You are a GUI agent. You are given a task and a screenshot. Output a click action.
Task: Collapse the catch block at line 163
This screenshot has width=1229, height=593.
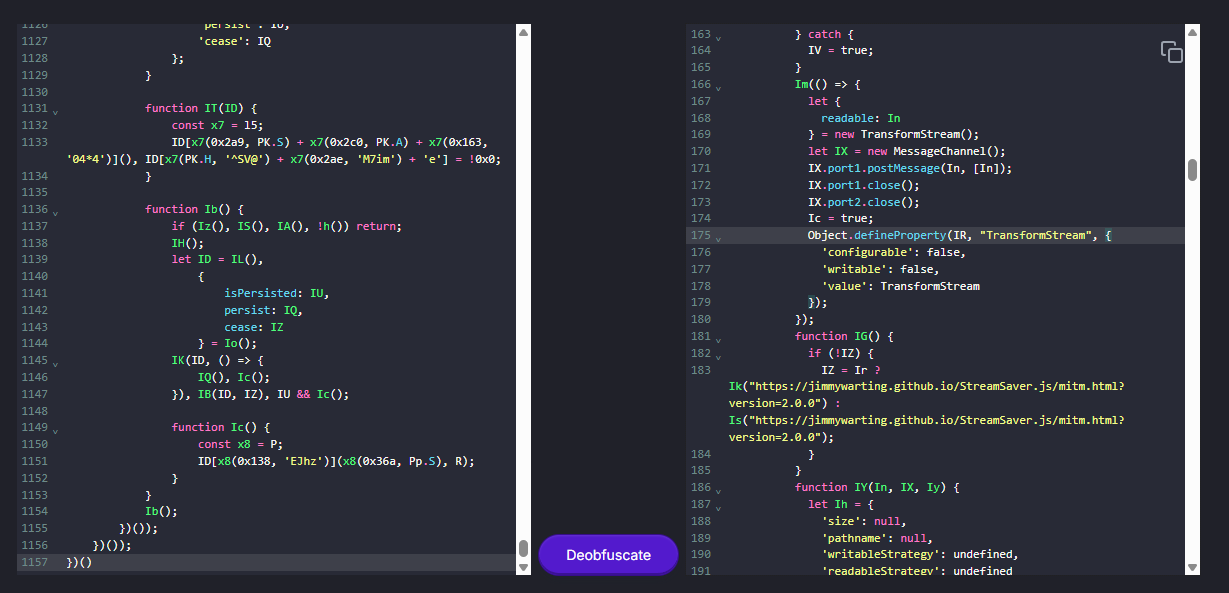(x=718, y=36)
